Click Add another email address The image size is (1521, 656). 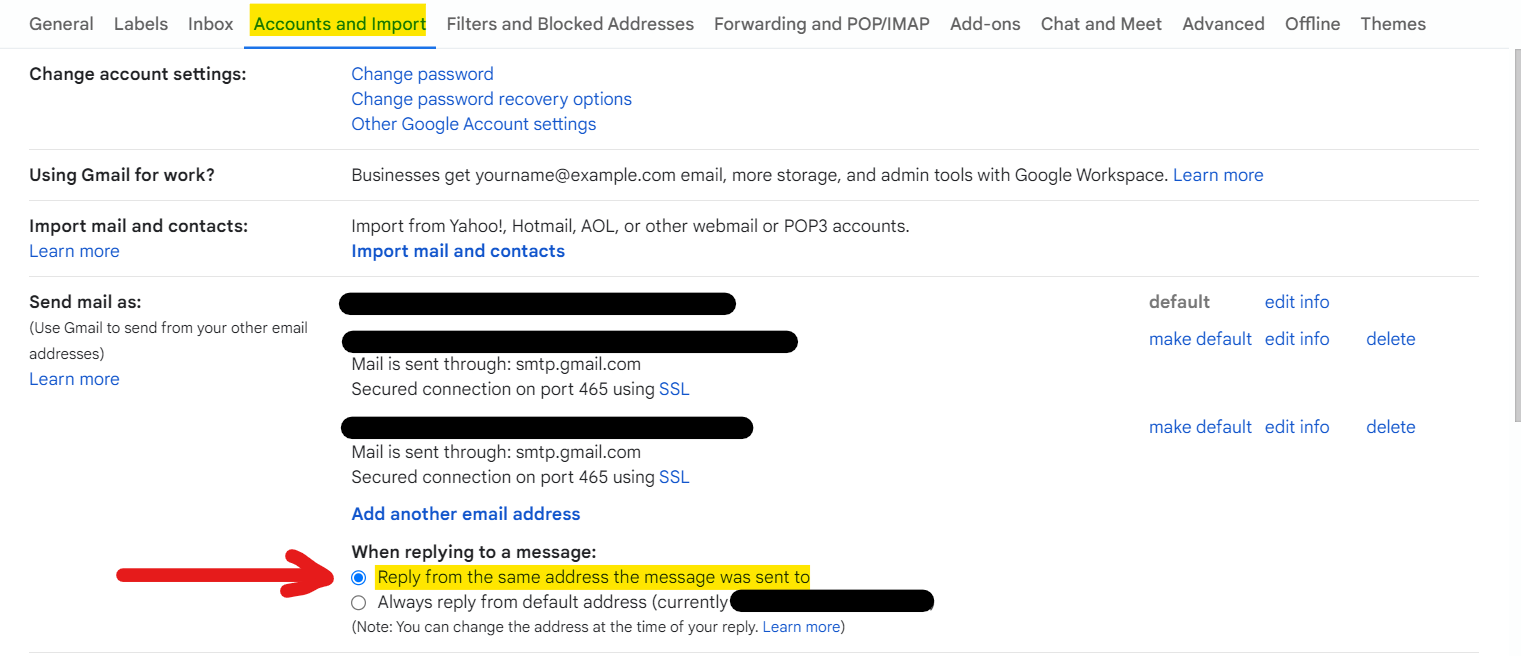pyautogui.click(x=466, y=514)
